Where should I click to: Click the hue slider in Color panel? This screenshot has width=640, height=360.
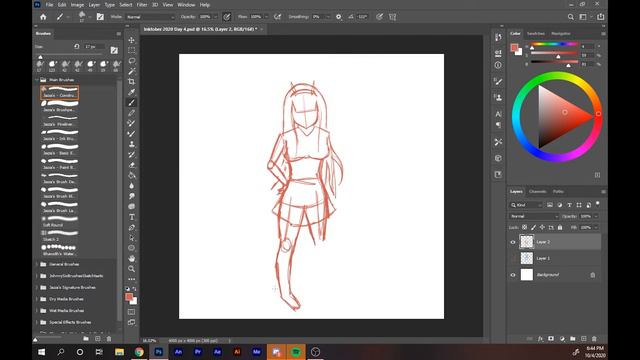554,44
